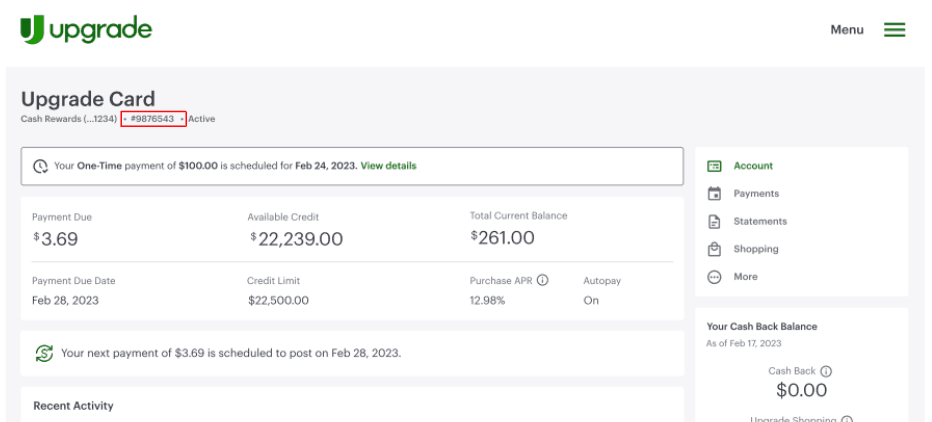Select Account in the side navigation
The height and width of the screenshot is (422, 932).
pos(753,166)
